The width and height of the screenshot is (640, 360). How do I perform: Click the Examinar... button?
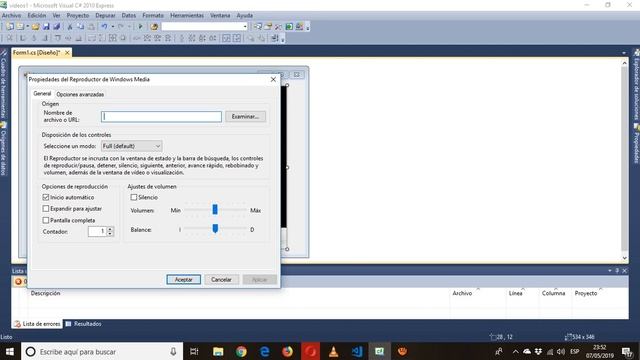[x=245, y=116]
